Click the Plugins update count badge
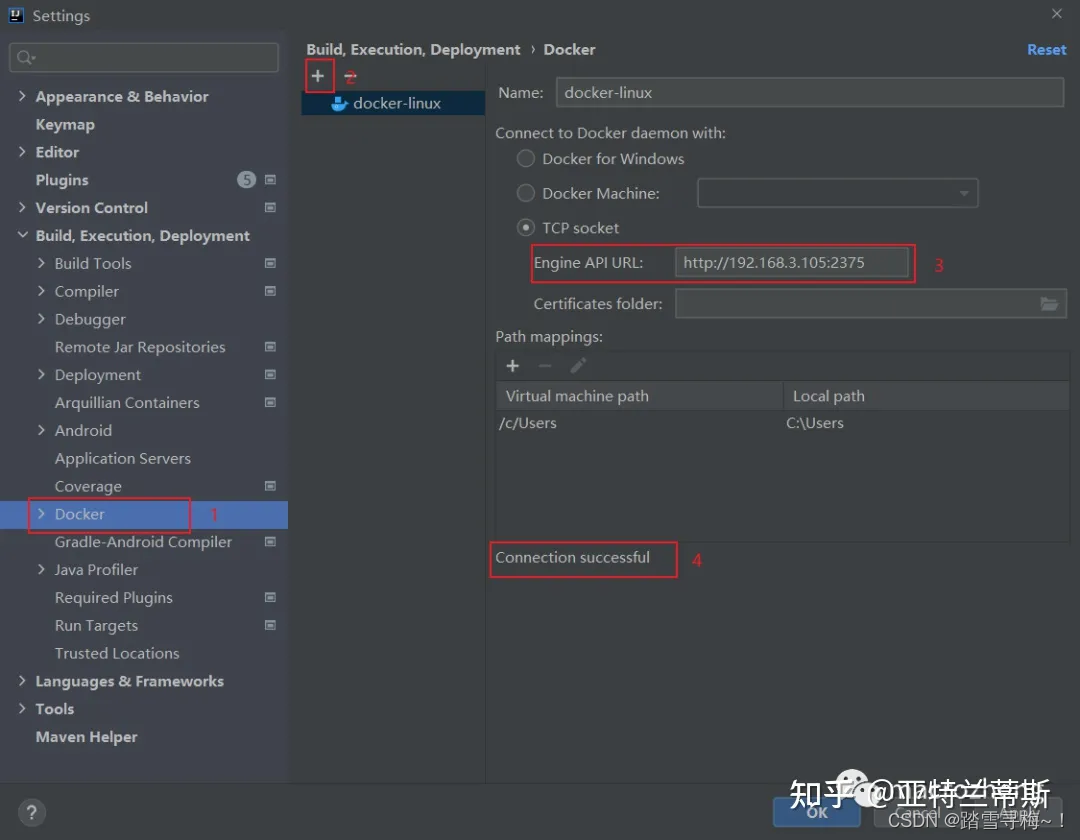 pyautogui.click(x=247, y=180)
